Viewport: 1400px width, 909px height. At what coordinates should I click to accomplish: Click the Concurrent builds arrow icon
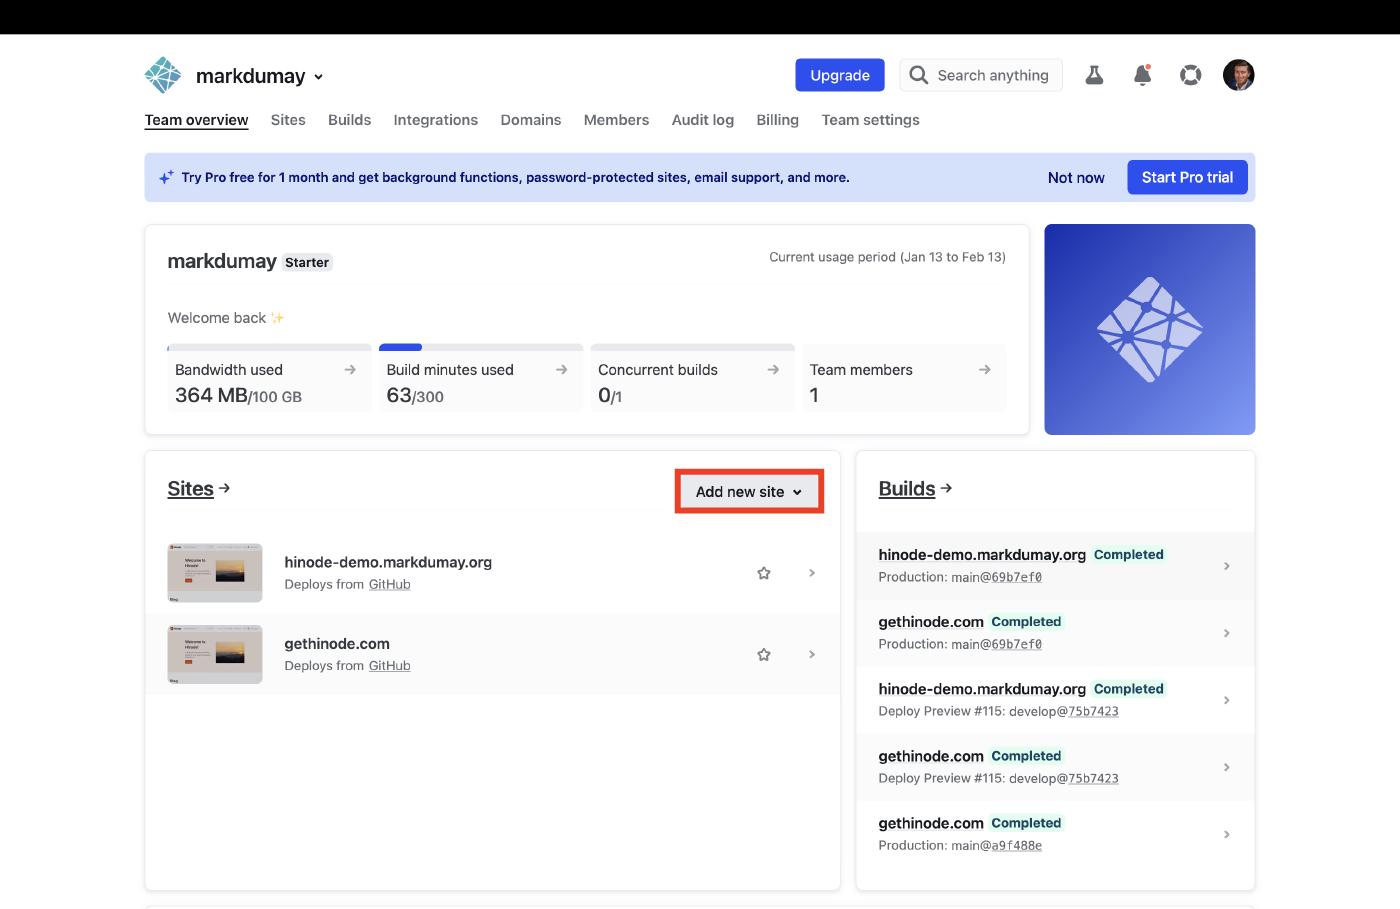click(773, 370)
